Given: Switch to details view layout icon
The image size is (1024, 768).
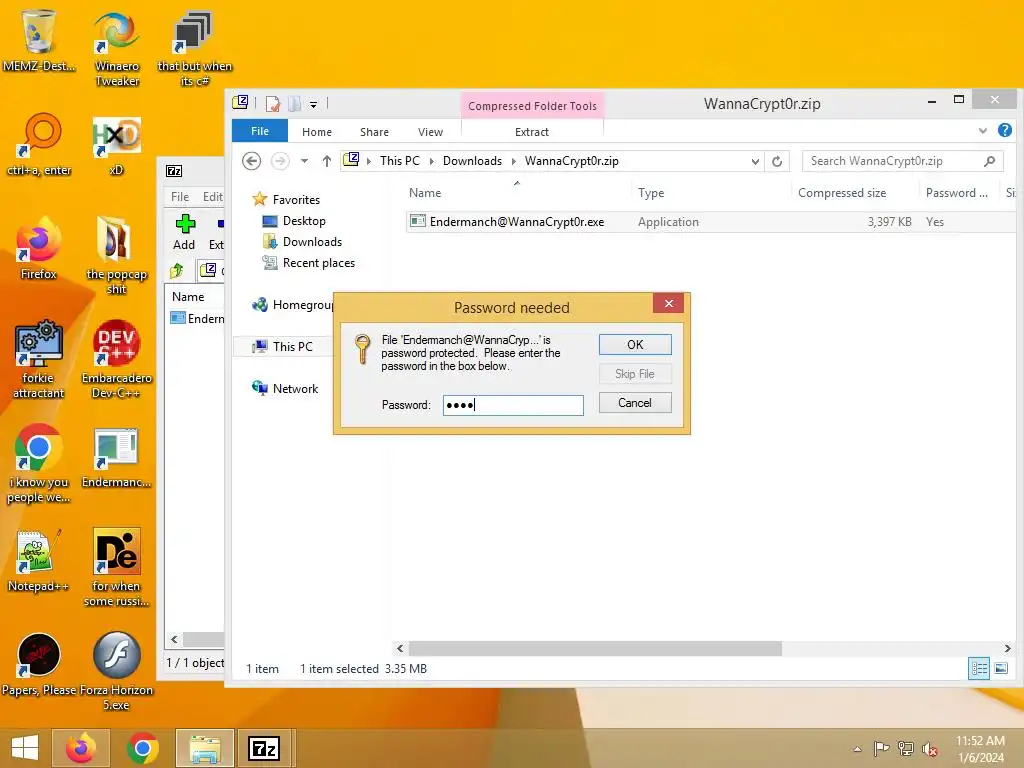Looking at the screenshot, I should pyautogui.click(x=978, y=669).
